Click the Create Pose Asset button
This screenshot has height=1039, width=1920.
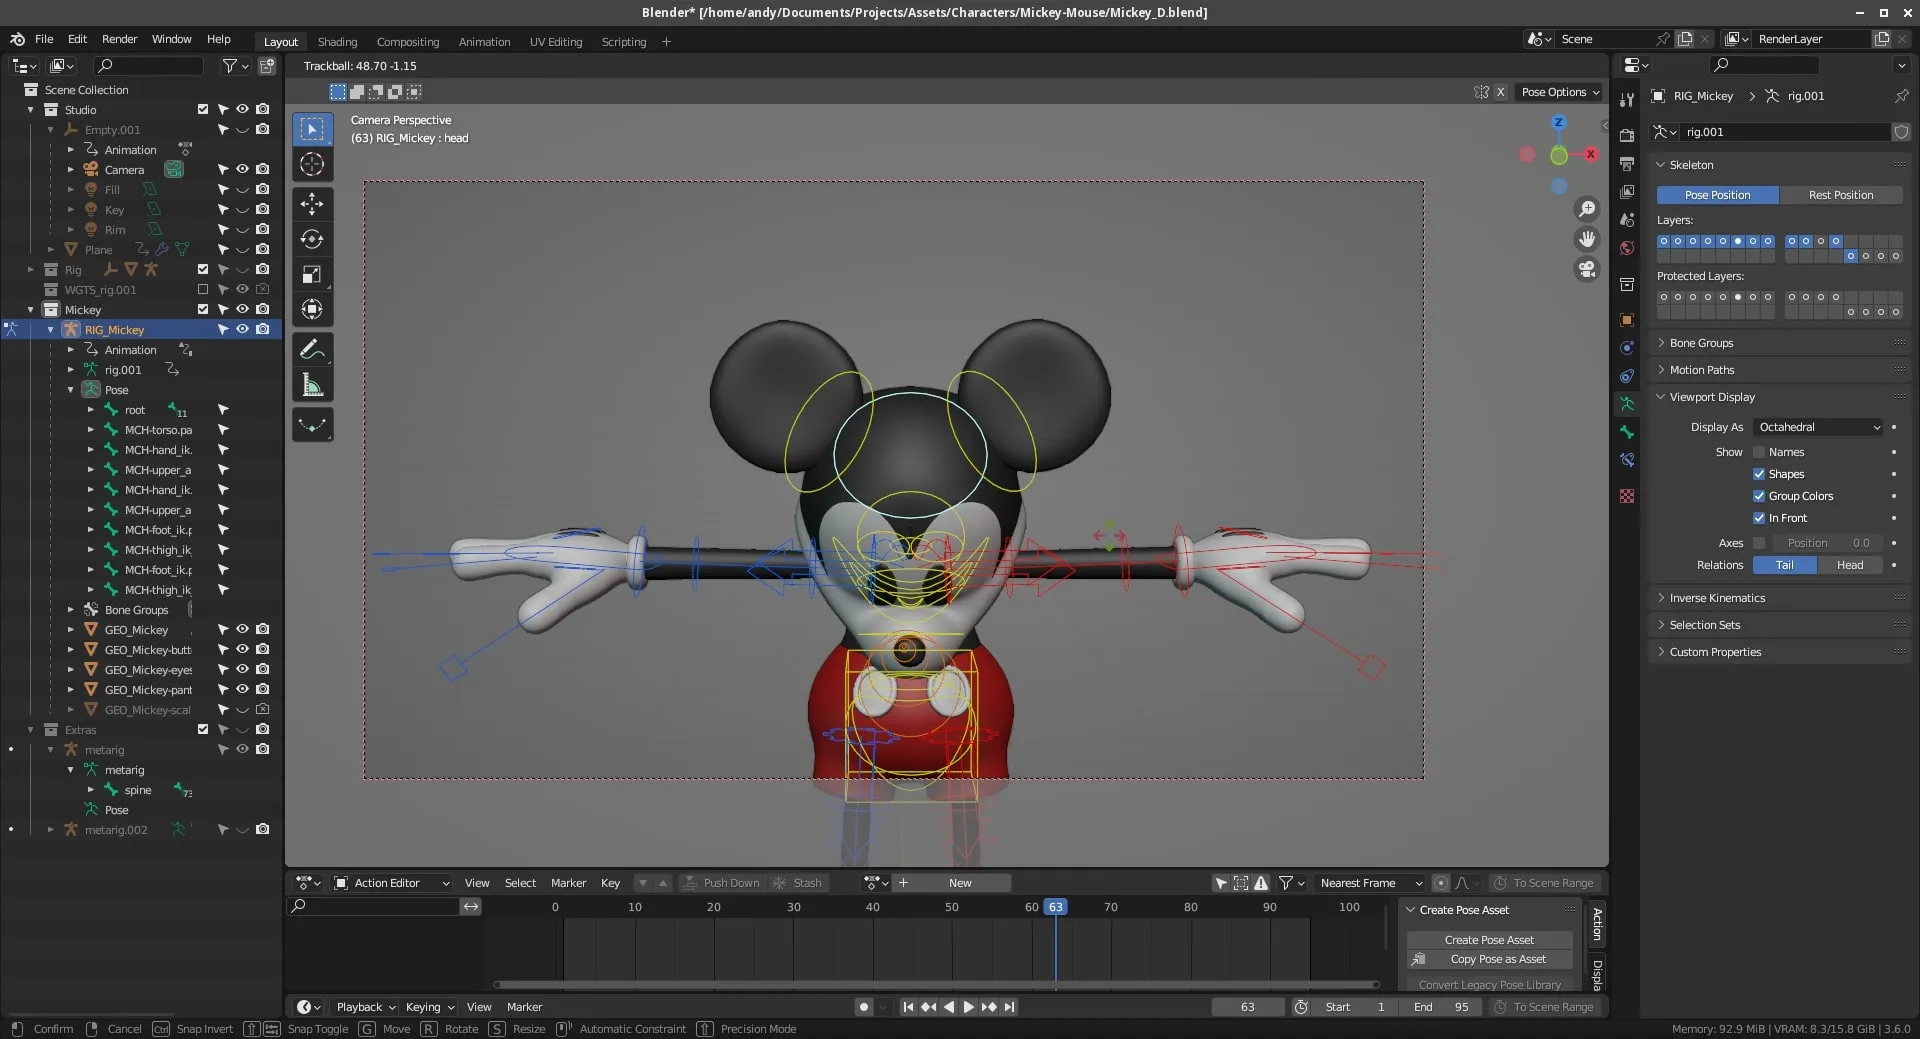pos(1488,940)
